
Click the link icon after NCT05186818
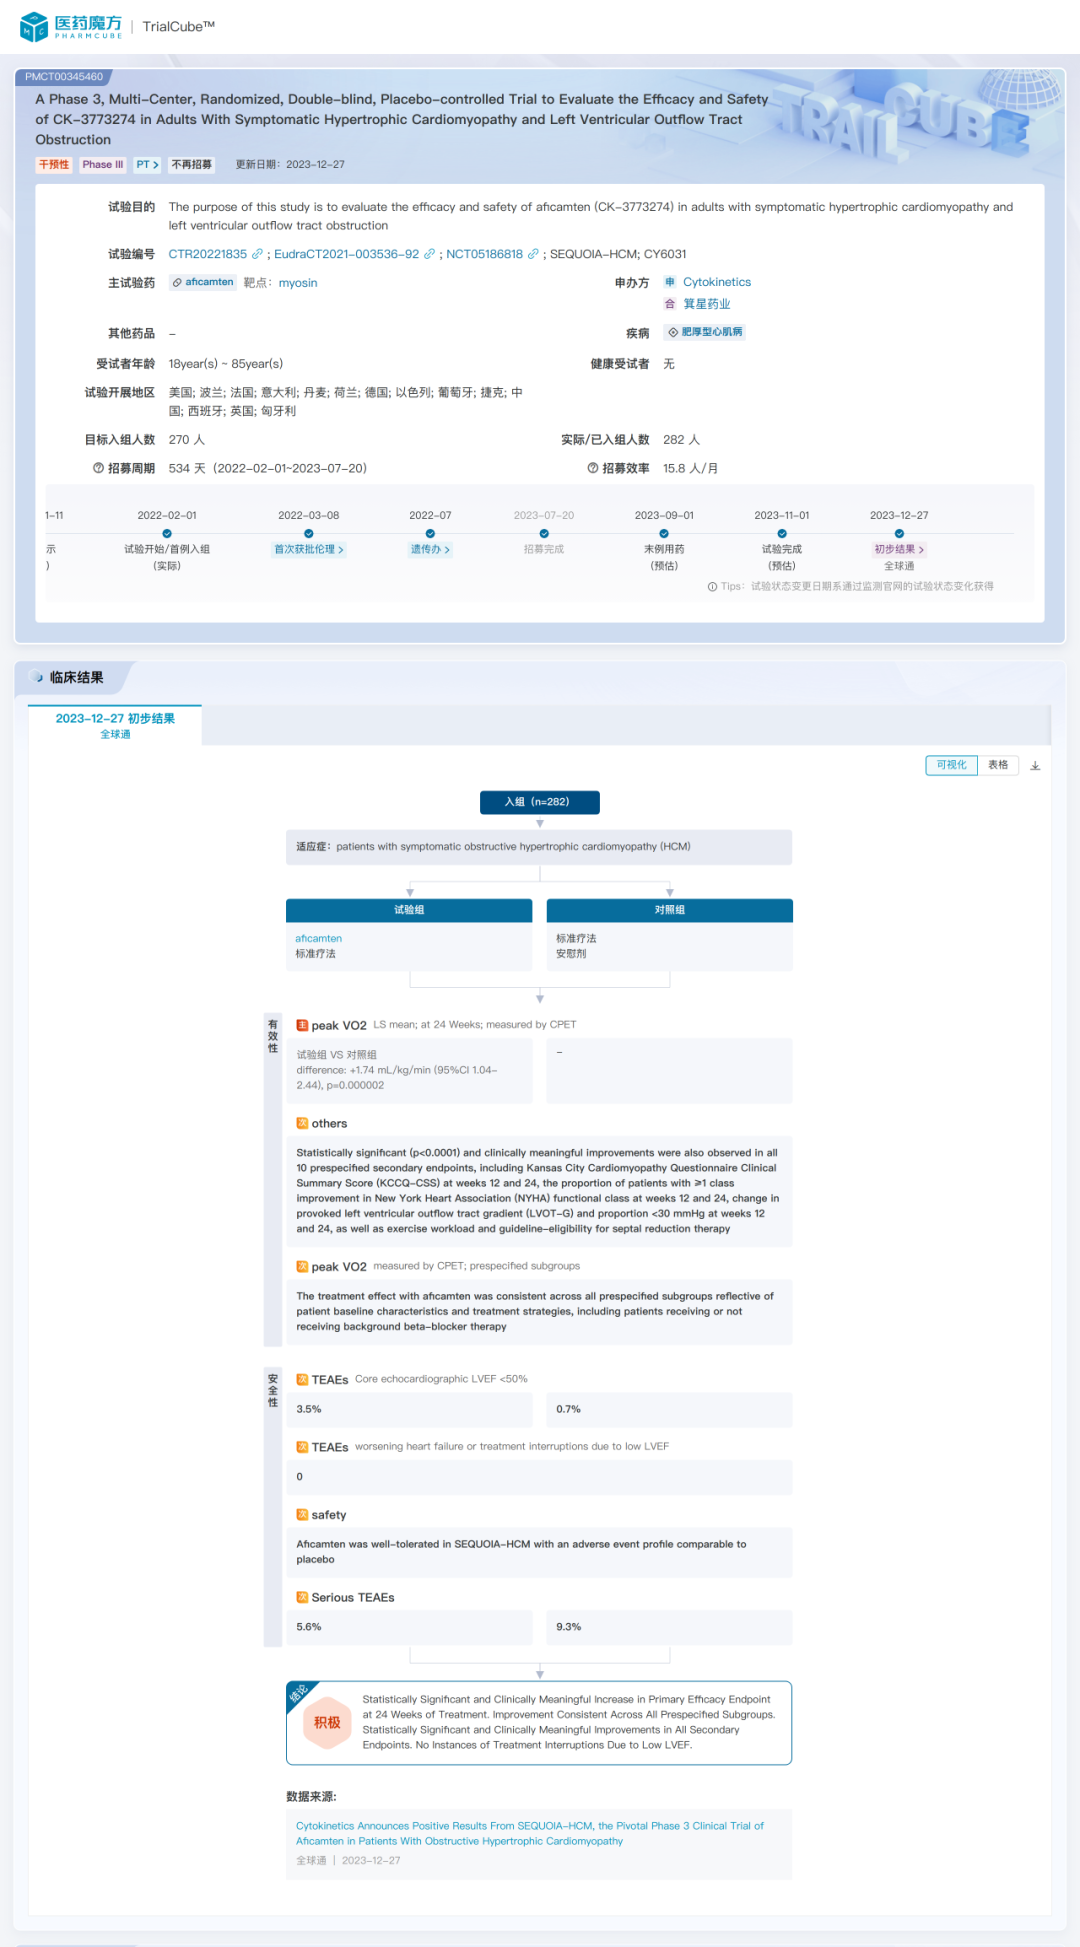[x=534, y=254]
